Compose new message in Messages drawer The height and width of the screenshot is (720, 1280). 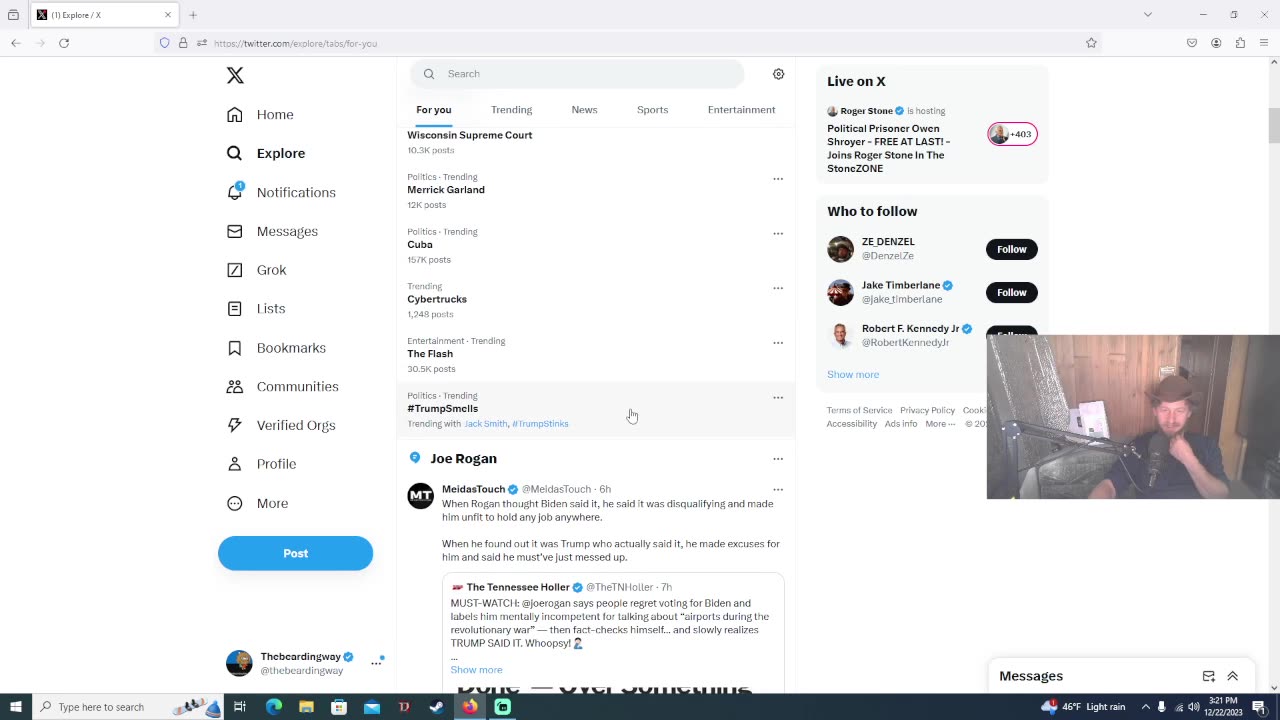[x=1208, y=676]
